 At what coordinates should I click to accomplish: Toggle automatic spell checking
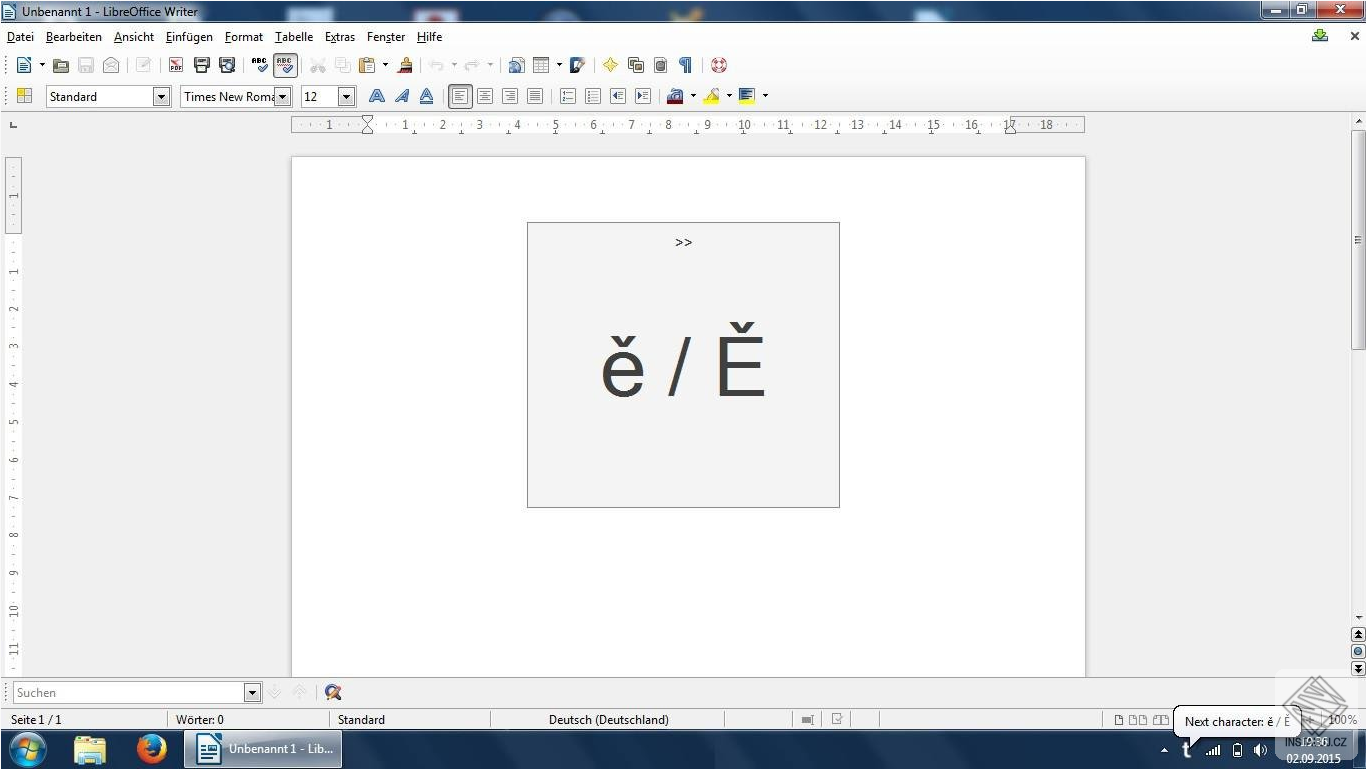[x=285, y=65]
